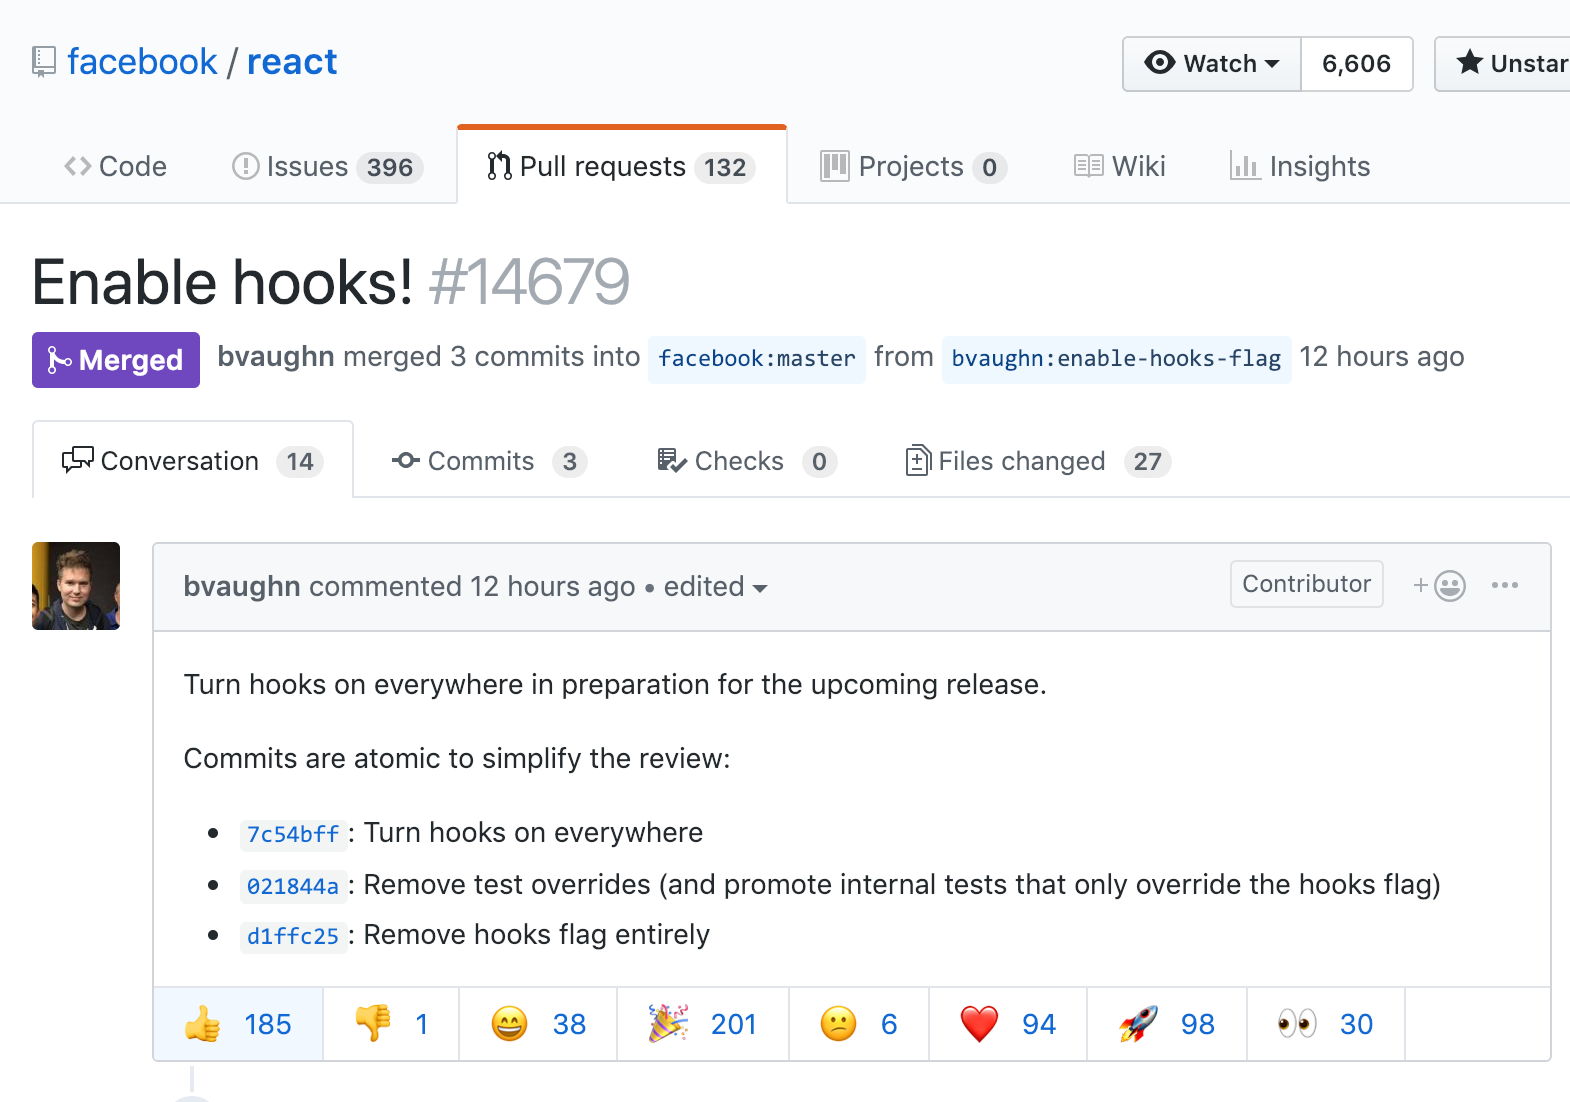The width and height of the screenshot is (1570, 1102).
Task: Click the Contributor badge
Action: [1307, 584]
